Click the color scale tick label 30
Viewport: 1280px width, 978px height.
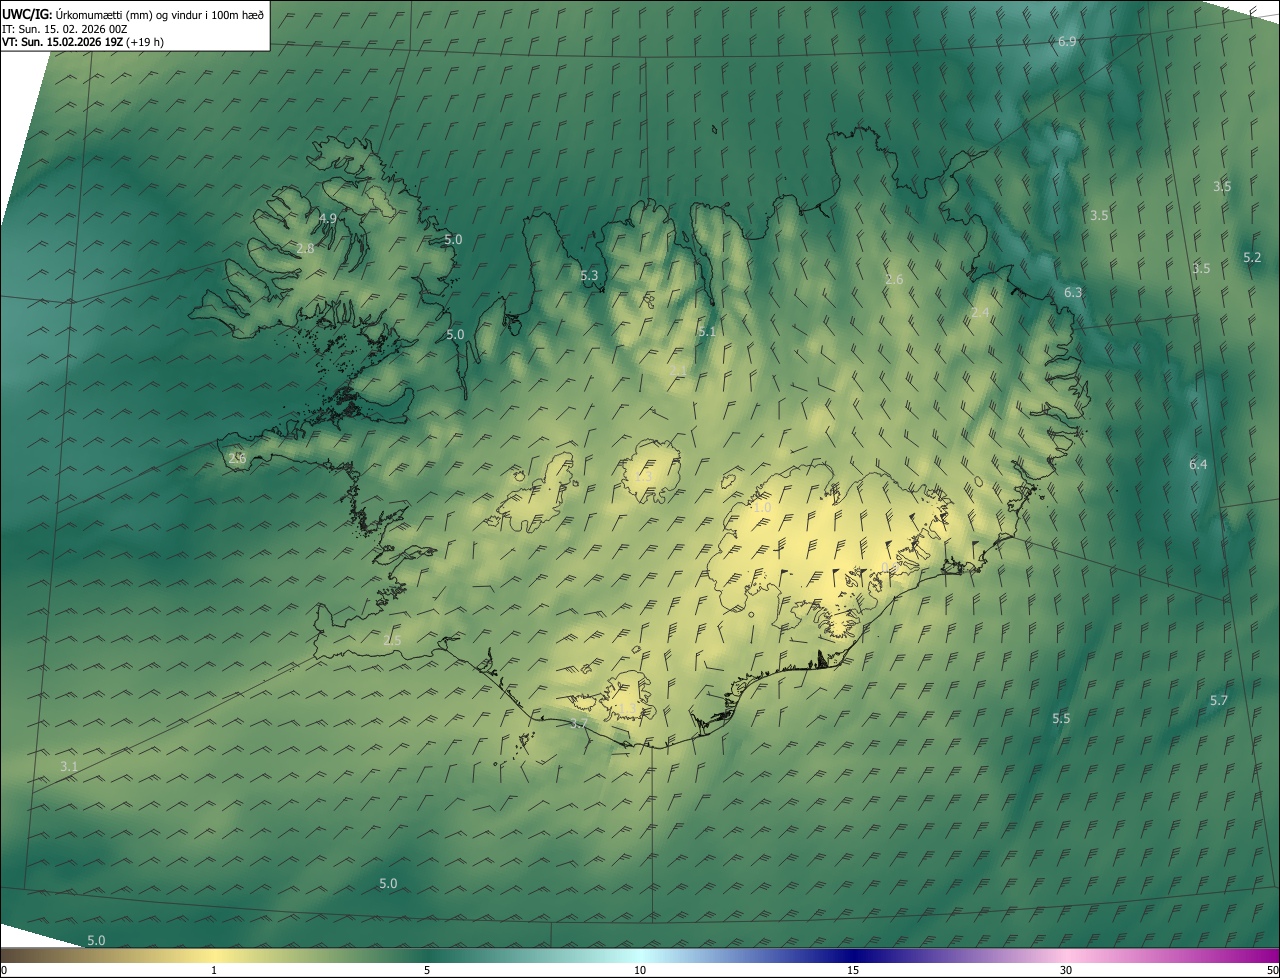[1066, 970]
